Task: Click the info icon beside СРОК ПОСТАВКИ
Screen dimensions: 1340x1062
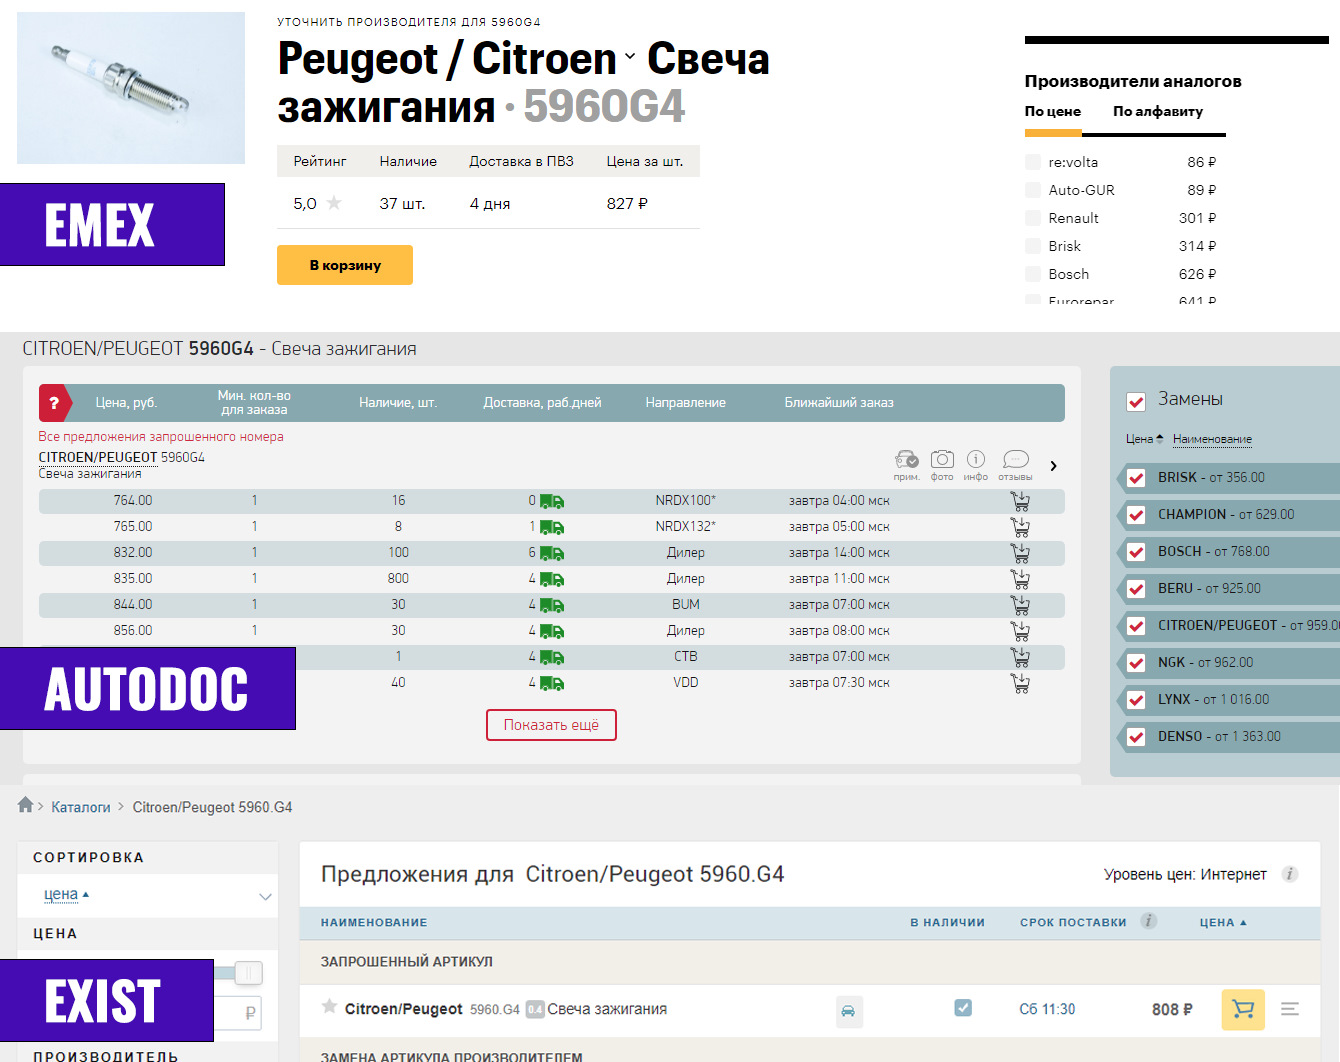Action: point(1148,921)
